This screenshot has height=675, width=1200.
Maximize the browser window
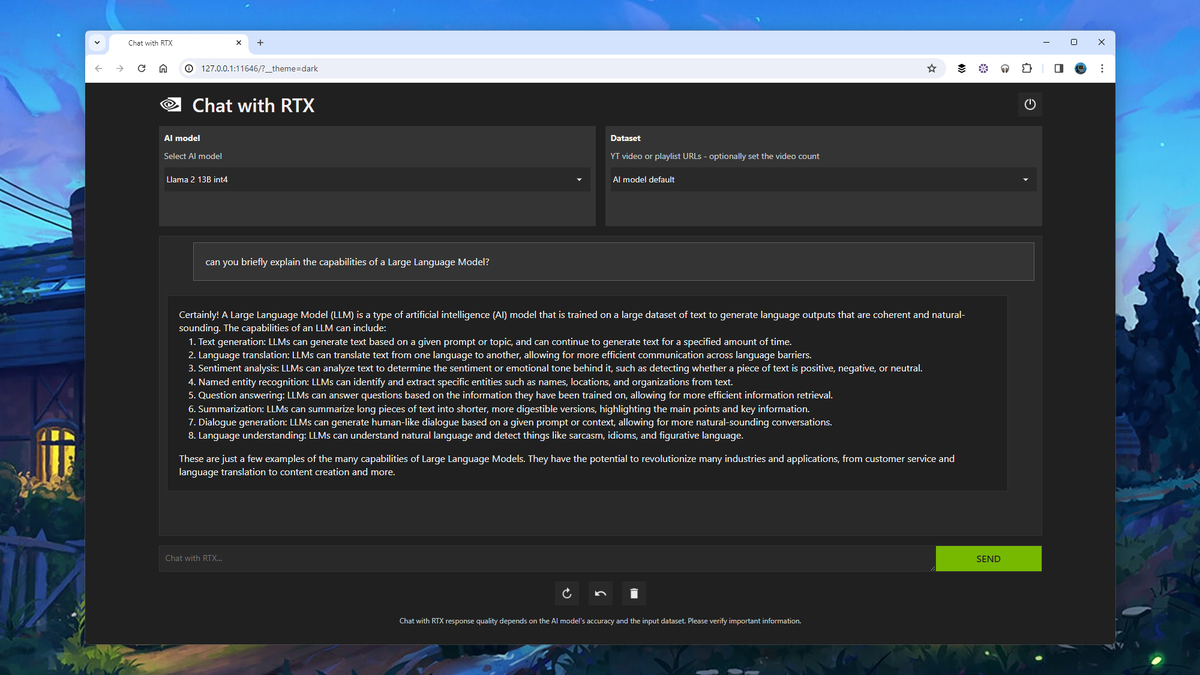(1074, 42)
